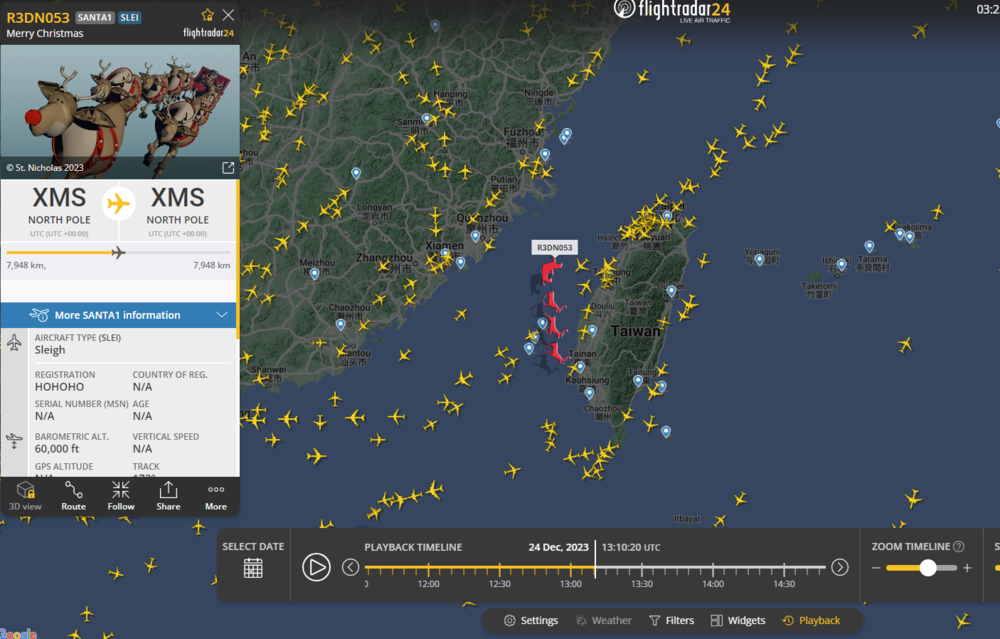Toggle Playback mode
This screenshot has height=639, width=1000.
(x=811, y=621)
